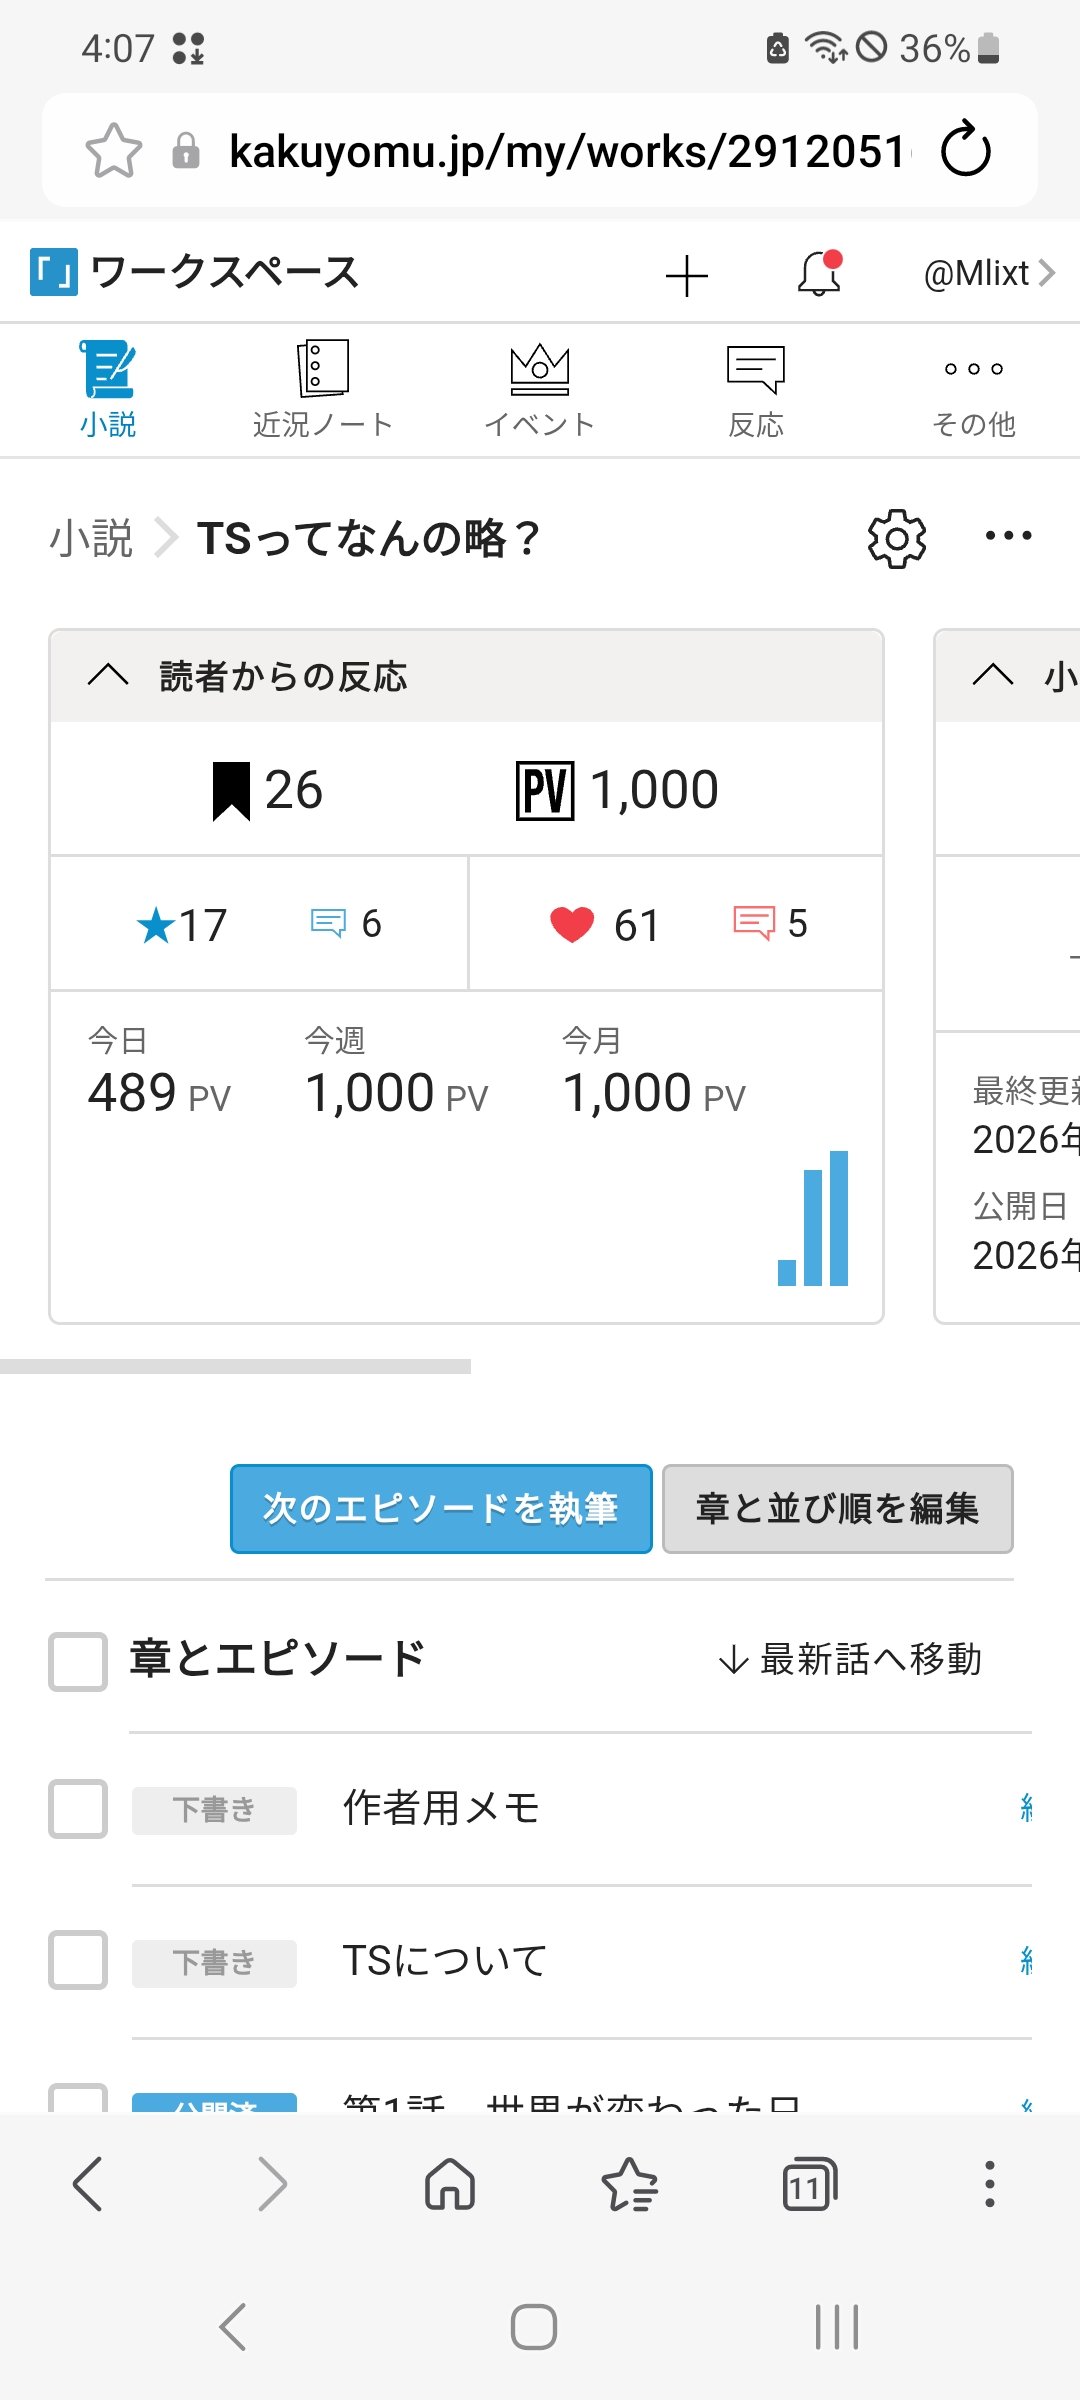This screenshot has width=1080, height=2400.
Task: Click 章と並び順を編集 button
Action: coord(838,1509)
